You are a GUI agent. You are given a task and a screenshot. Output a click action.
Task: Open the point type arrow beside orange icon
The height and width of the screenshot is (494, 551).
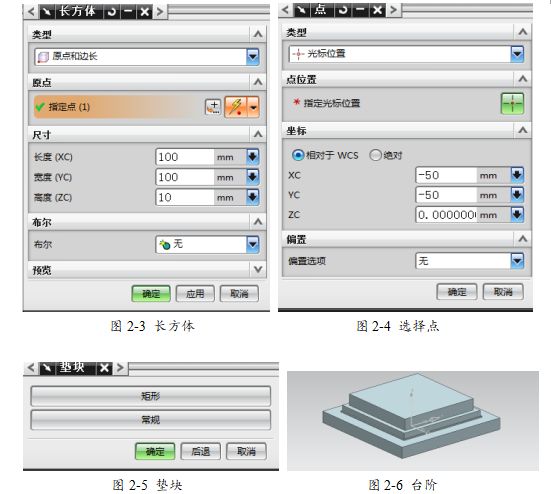(x=253, y=106)
